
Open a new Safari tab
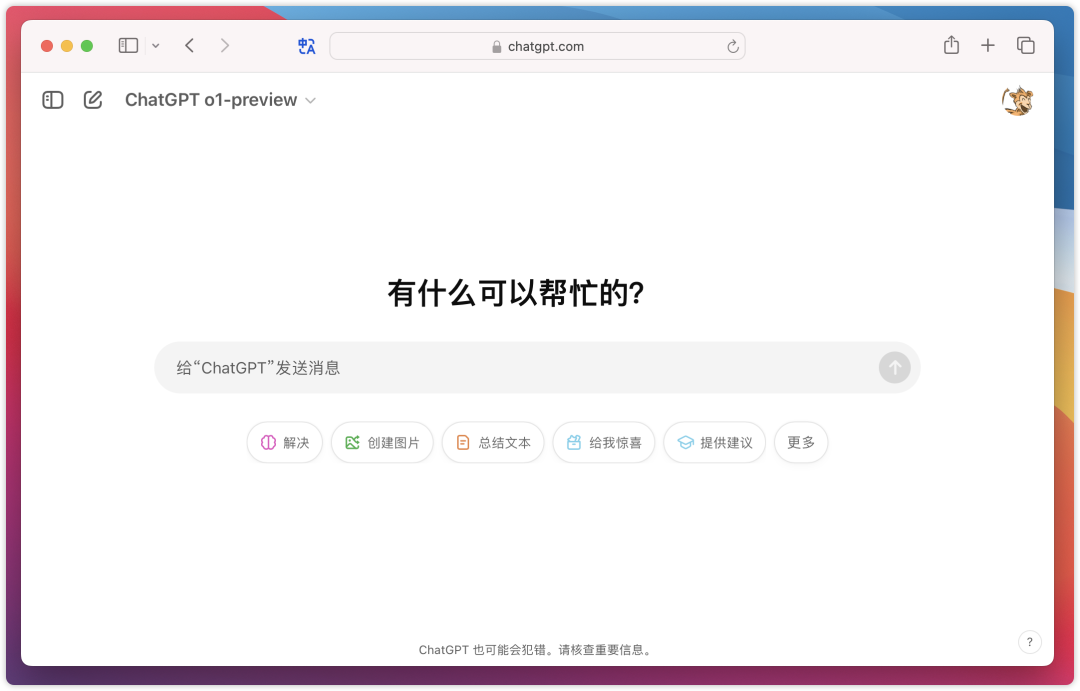988,45
